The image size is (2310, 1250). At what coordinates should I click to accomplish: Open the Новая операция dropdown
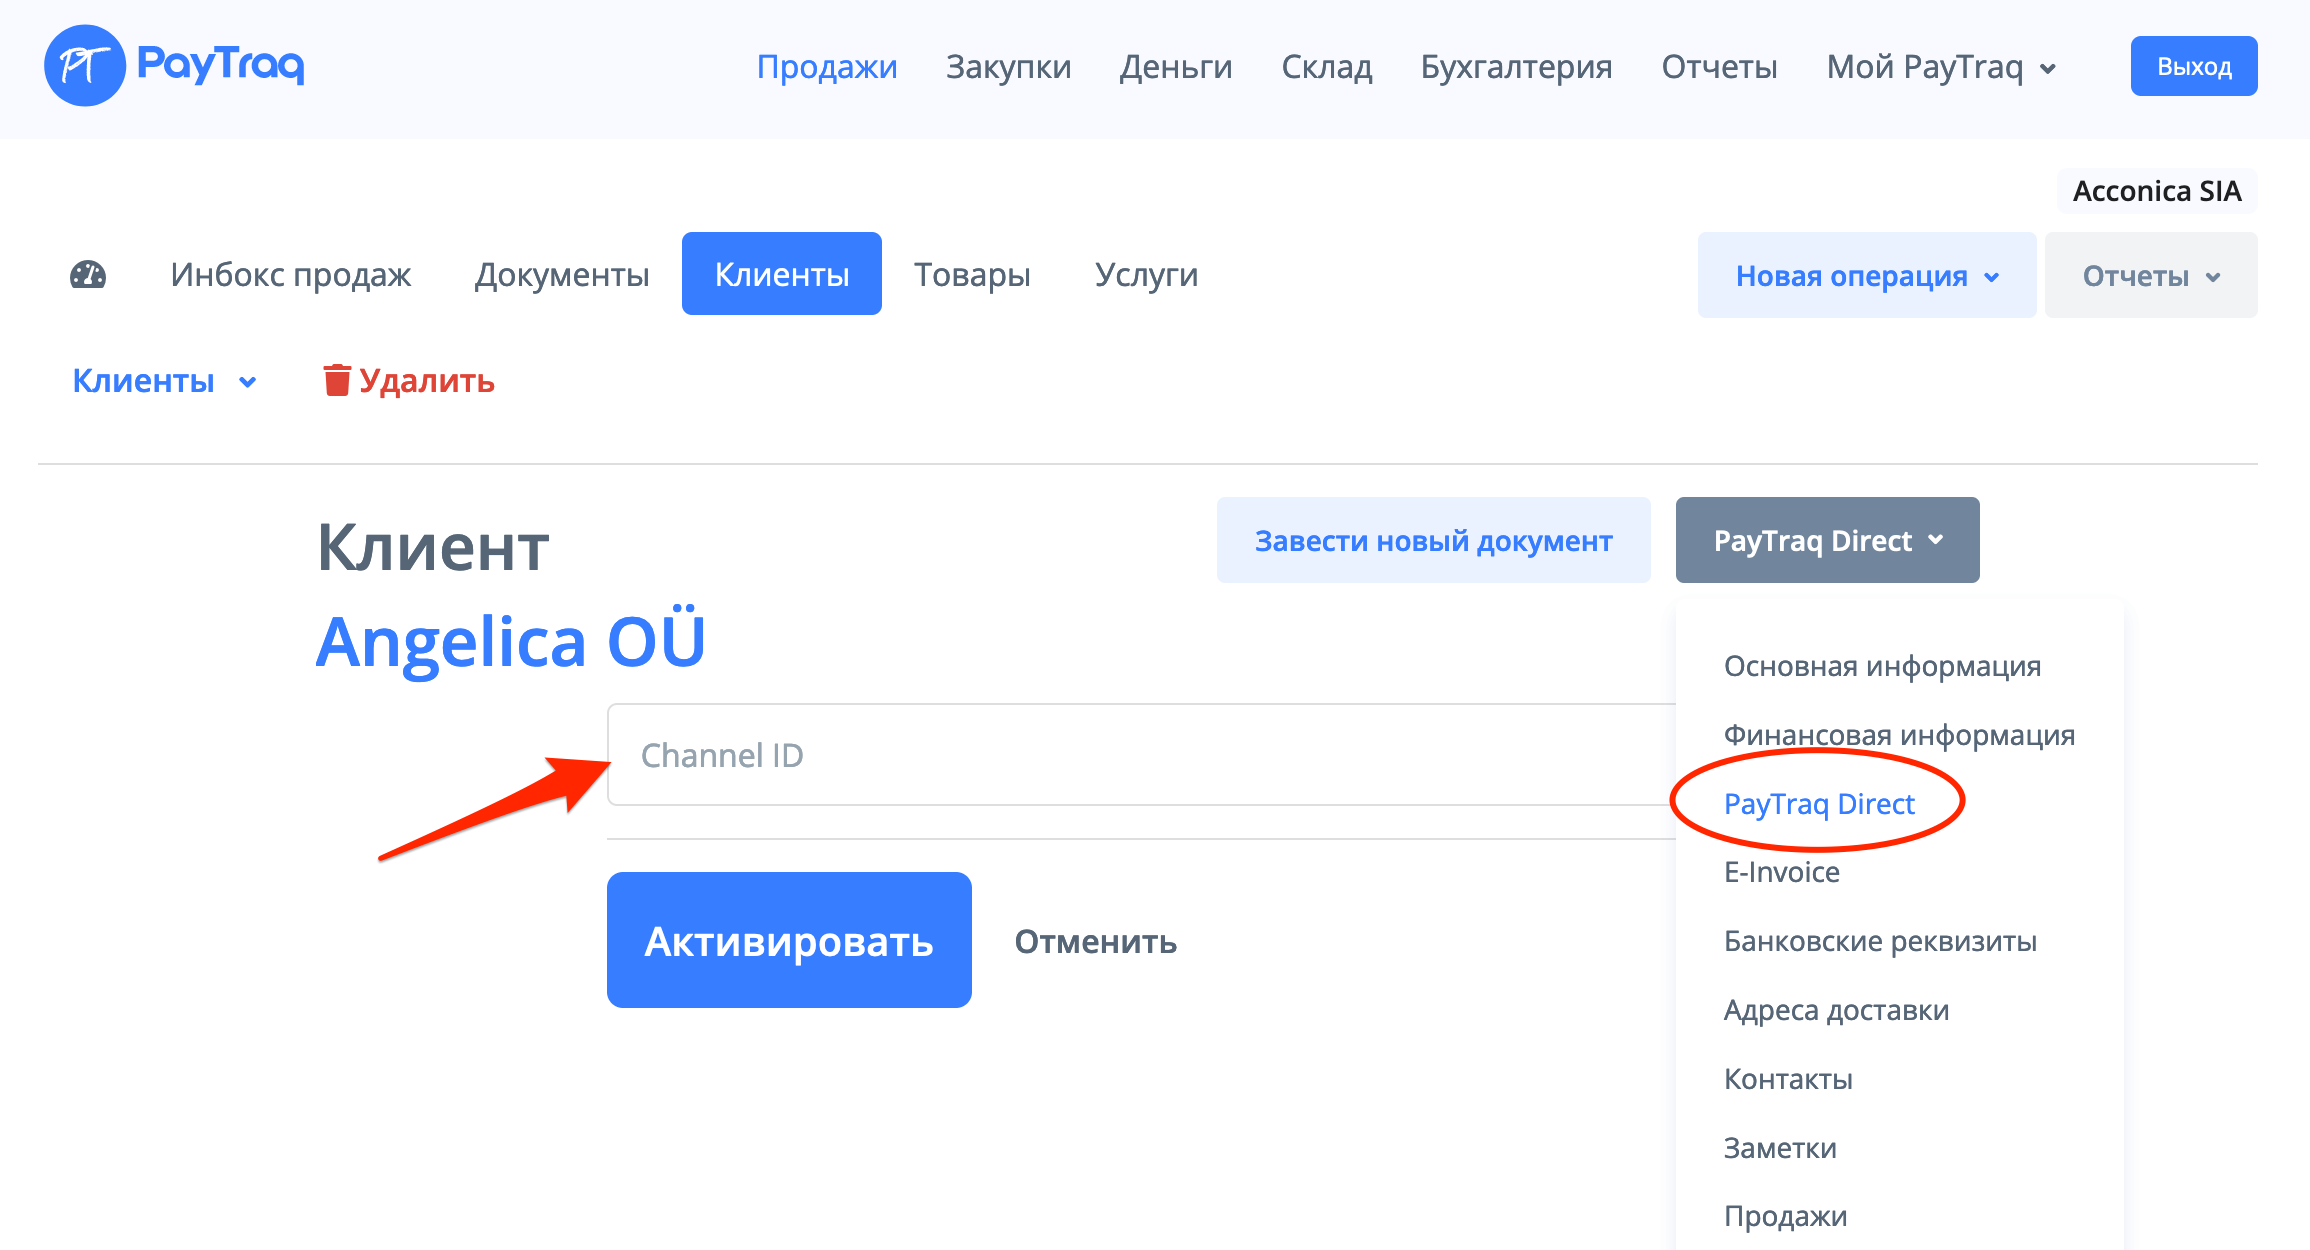(x=1866, y=276)
